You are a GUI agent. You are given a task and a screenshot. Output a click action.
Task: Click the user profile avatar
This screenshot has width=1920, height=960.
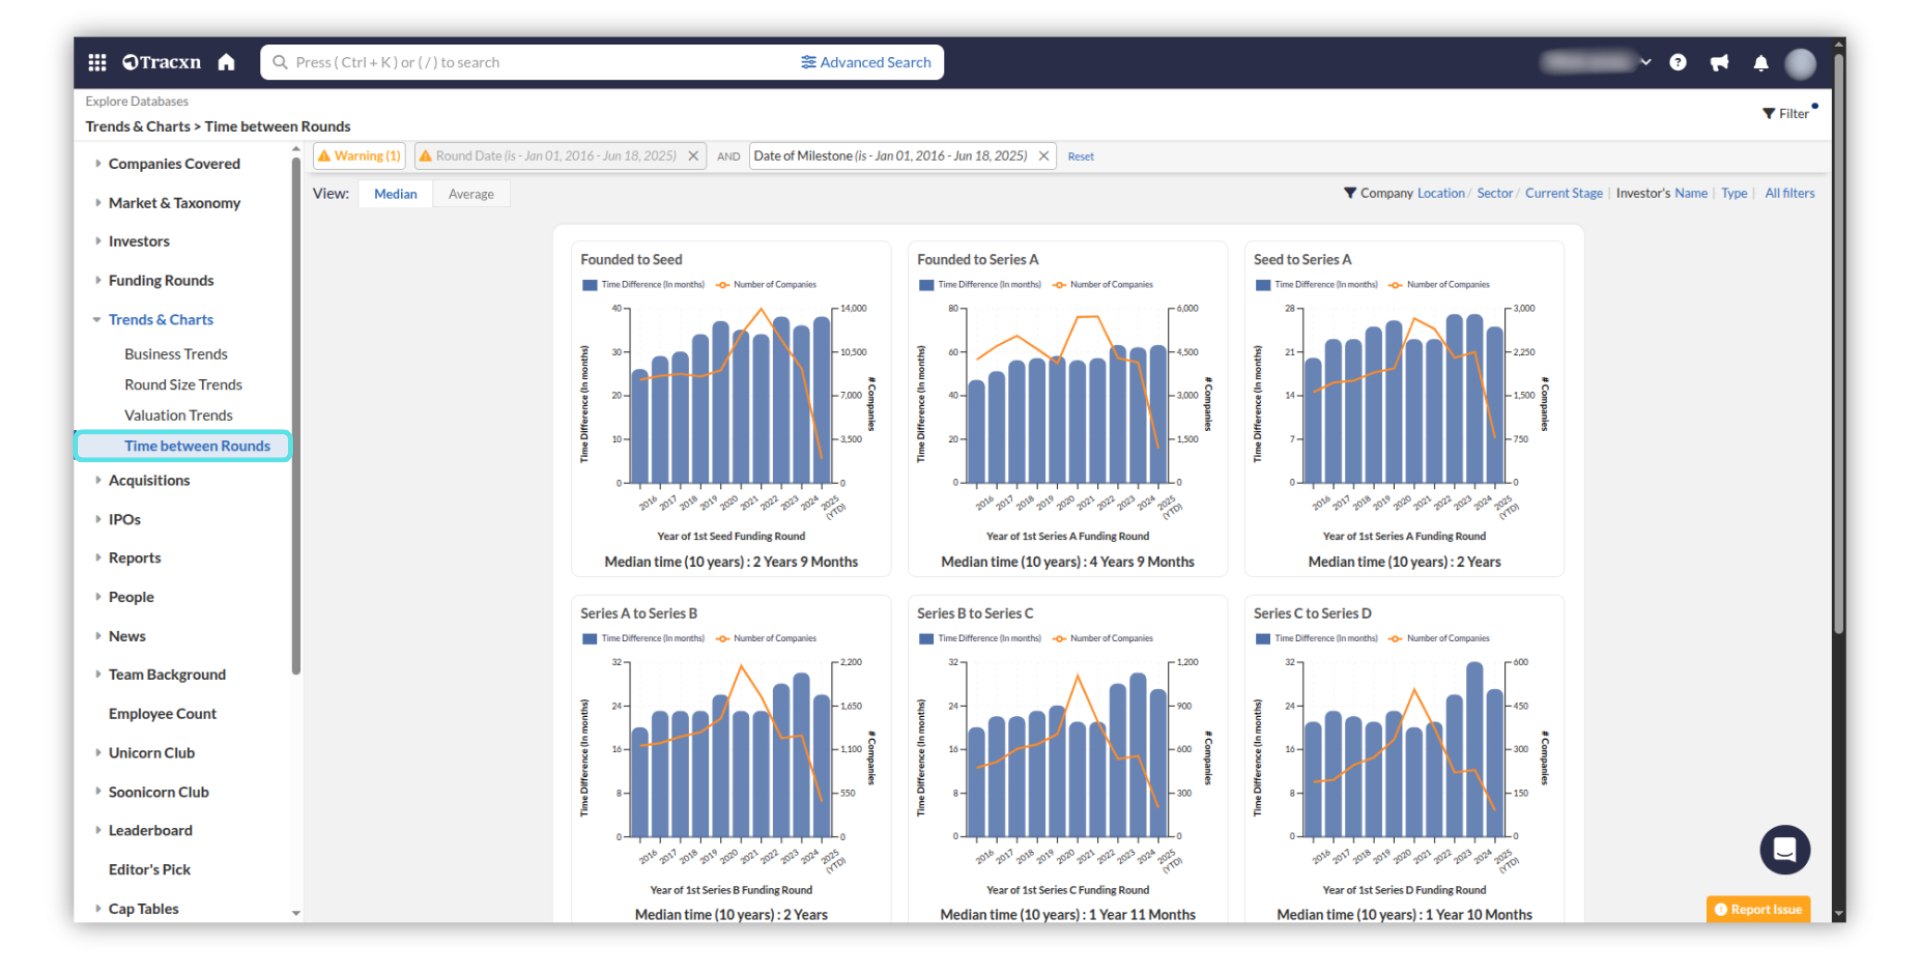click(1800, 63)
